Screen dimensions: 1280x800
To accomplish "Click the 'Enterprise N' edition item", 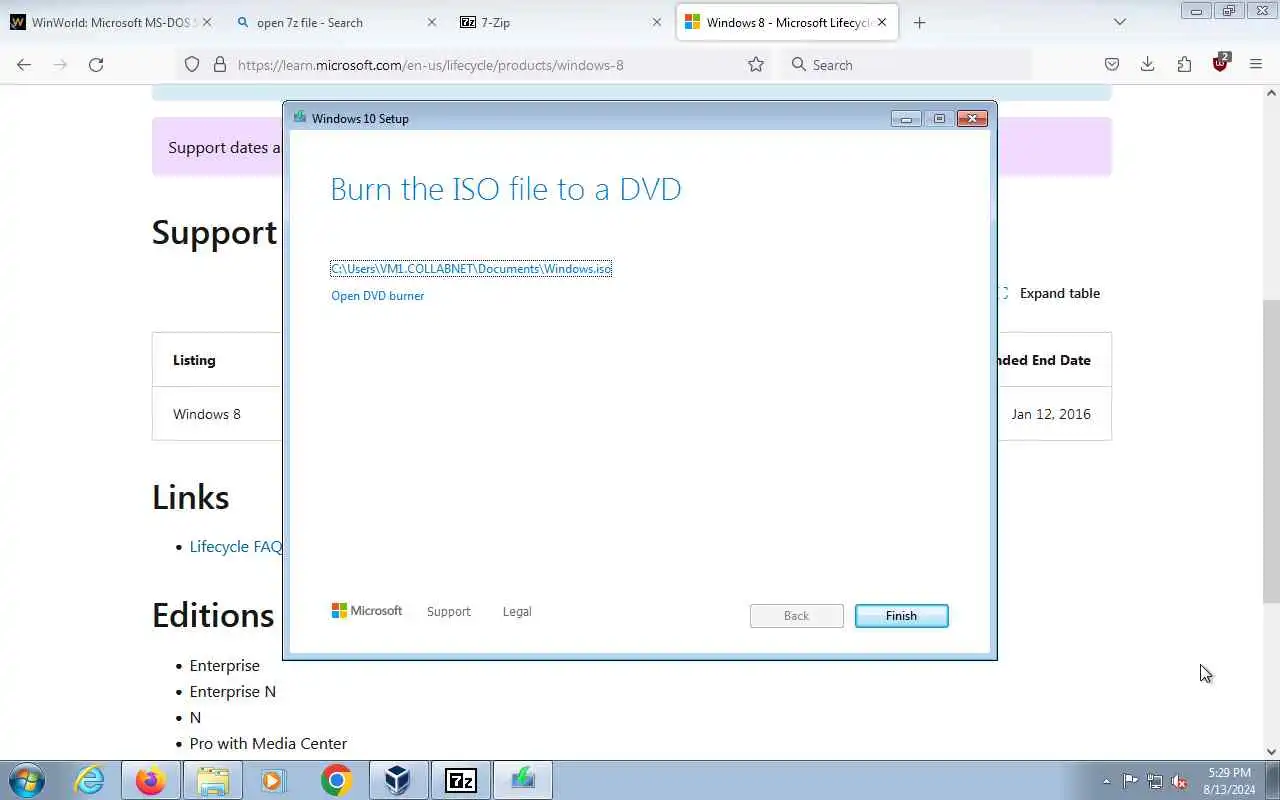I will [x=233, y=691].
